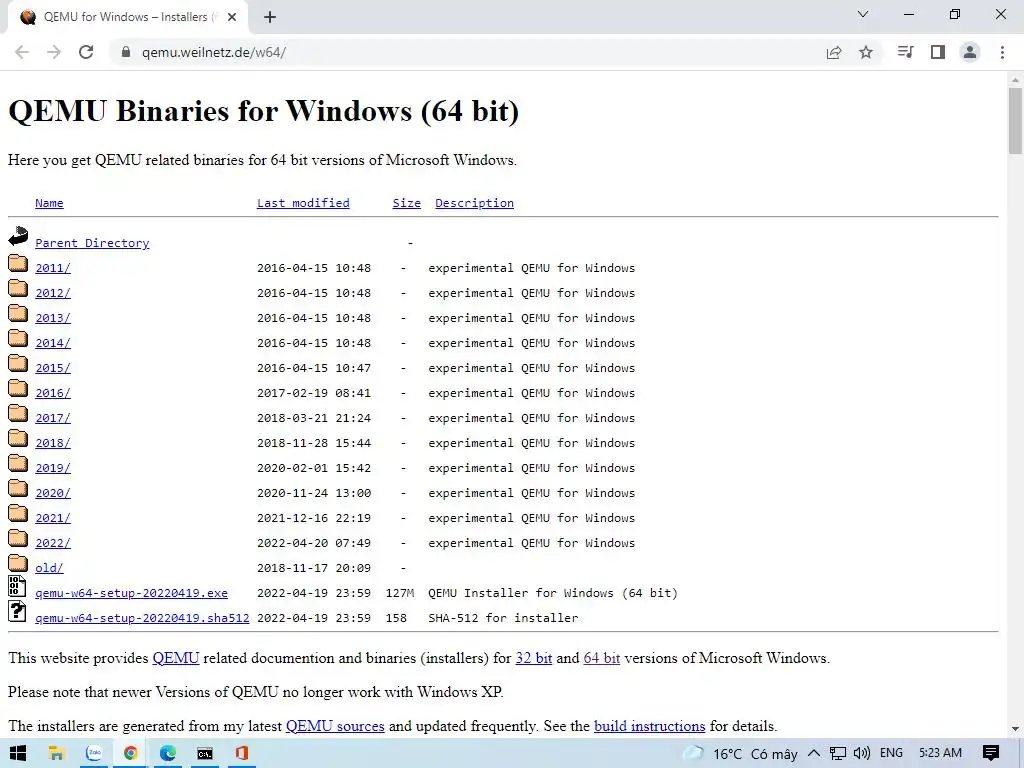Open the 2018/ folder link
Image resolution: width=1024 pixels, height=768 pixels.
(x=53, y=443)
